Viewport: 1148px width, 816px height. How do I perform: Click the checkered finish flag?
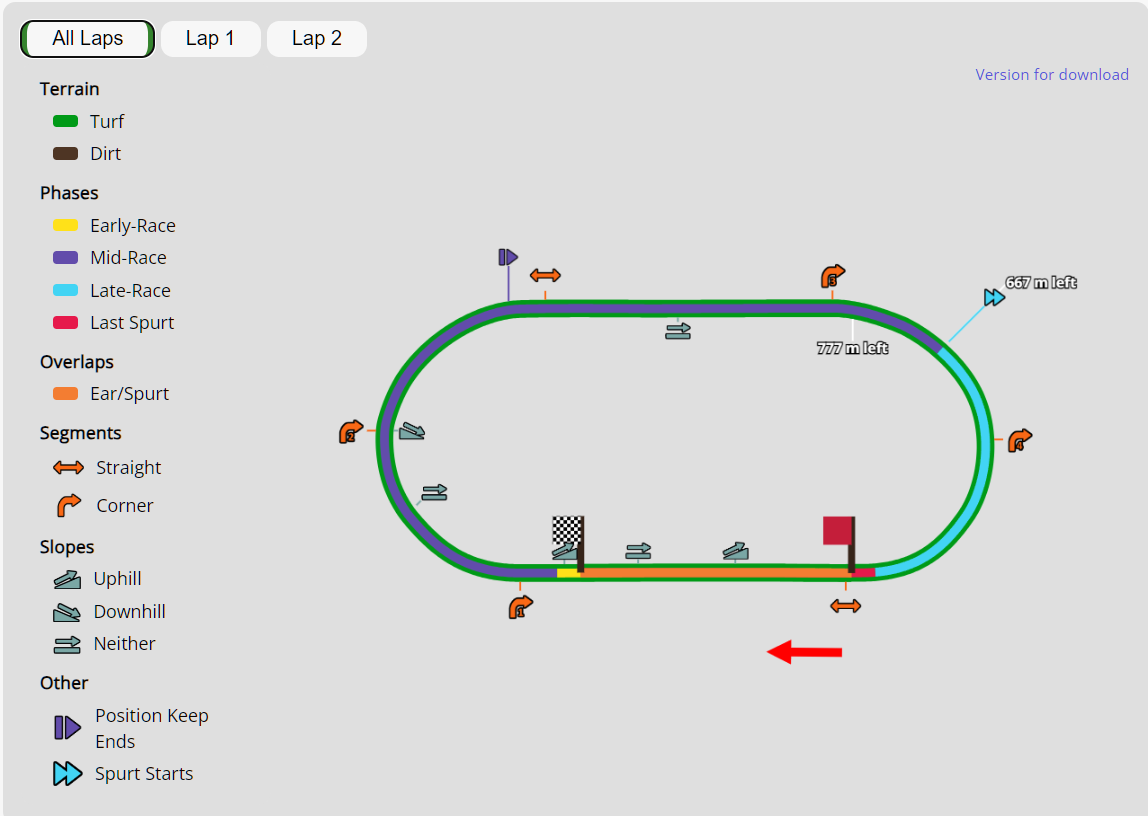pyautogui.click(x=568, y=530)
